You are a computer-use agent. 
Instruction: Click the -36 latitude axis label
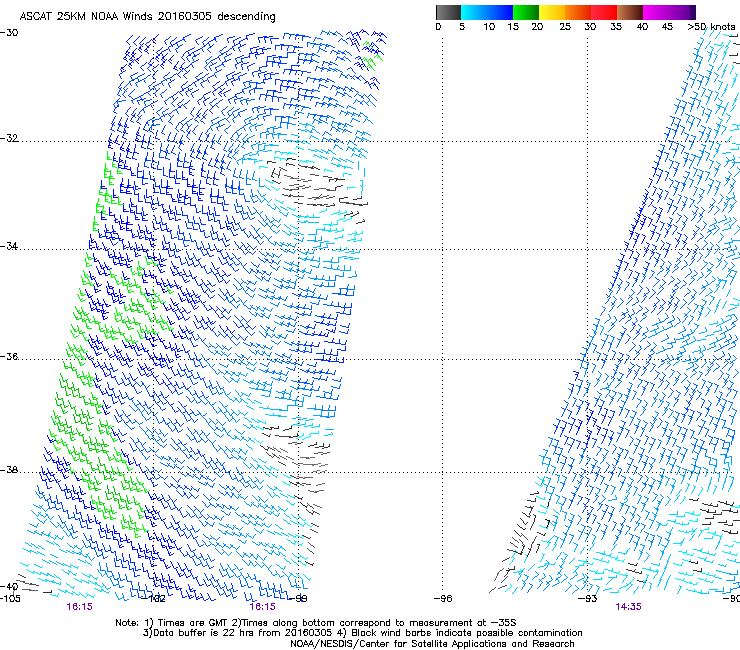click(9, 356)
